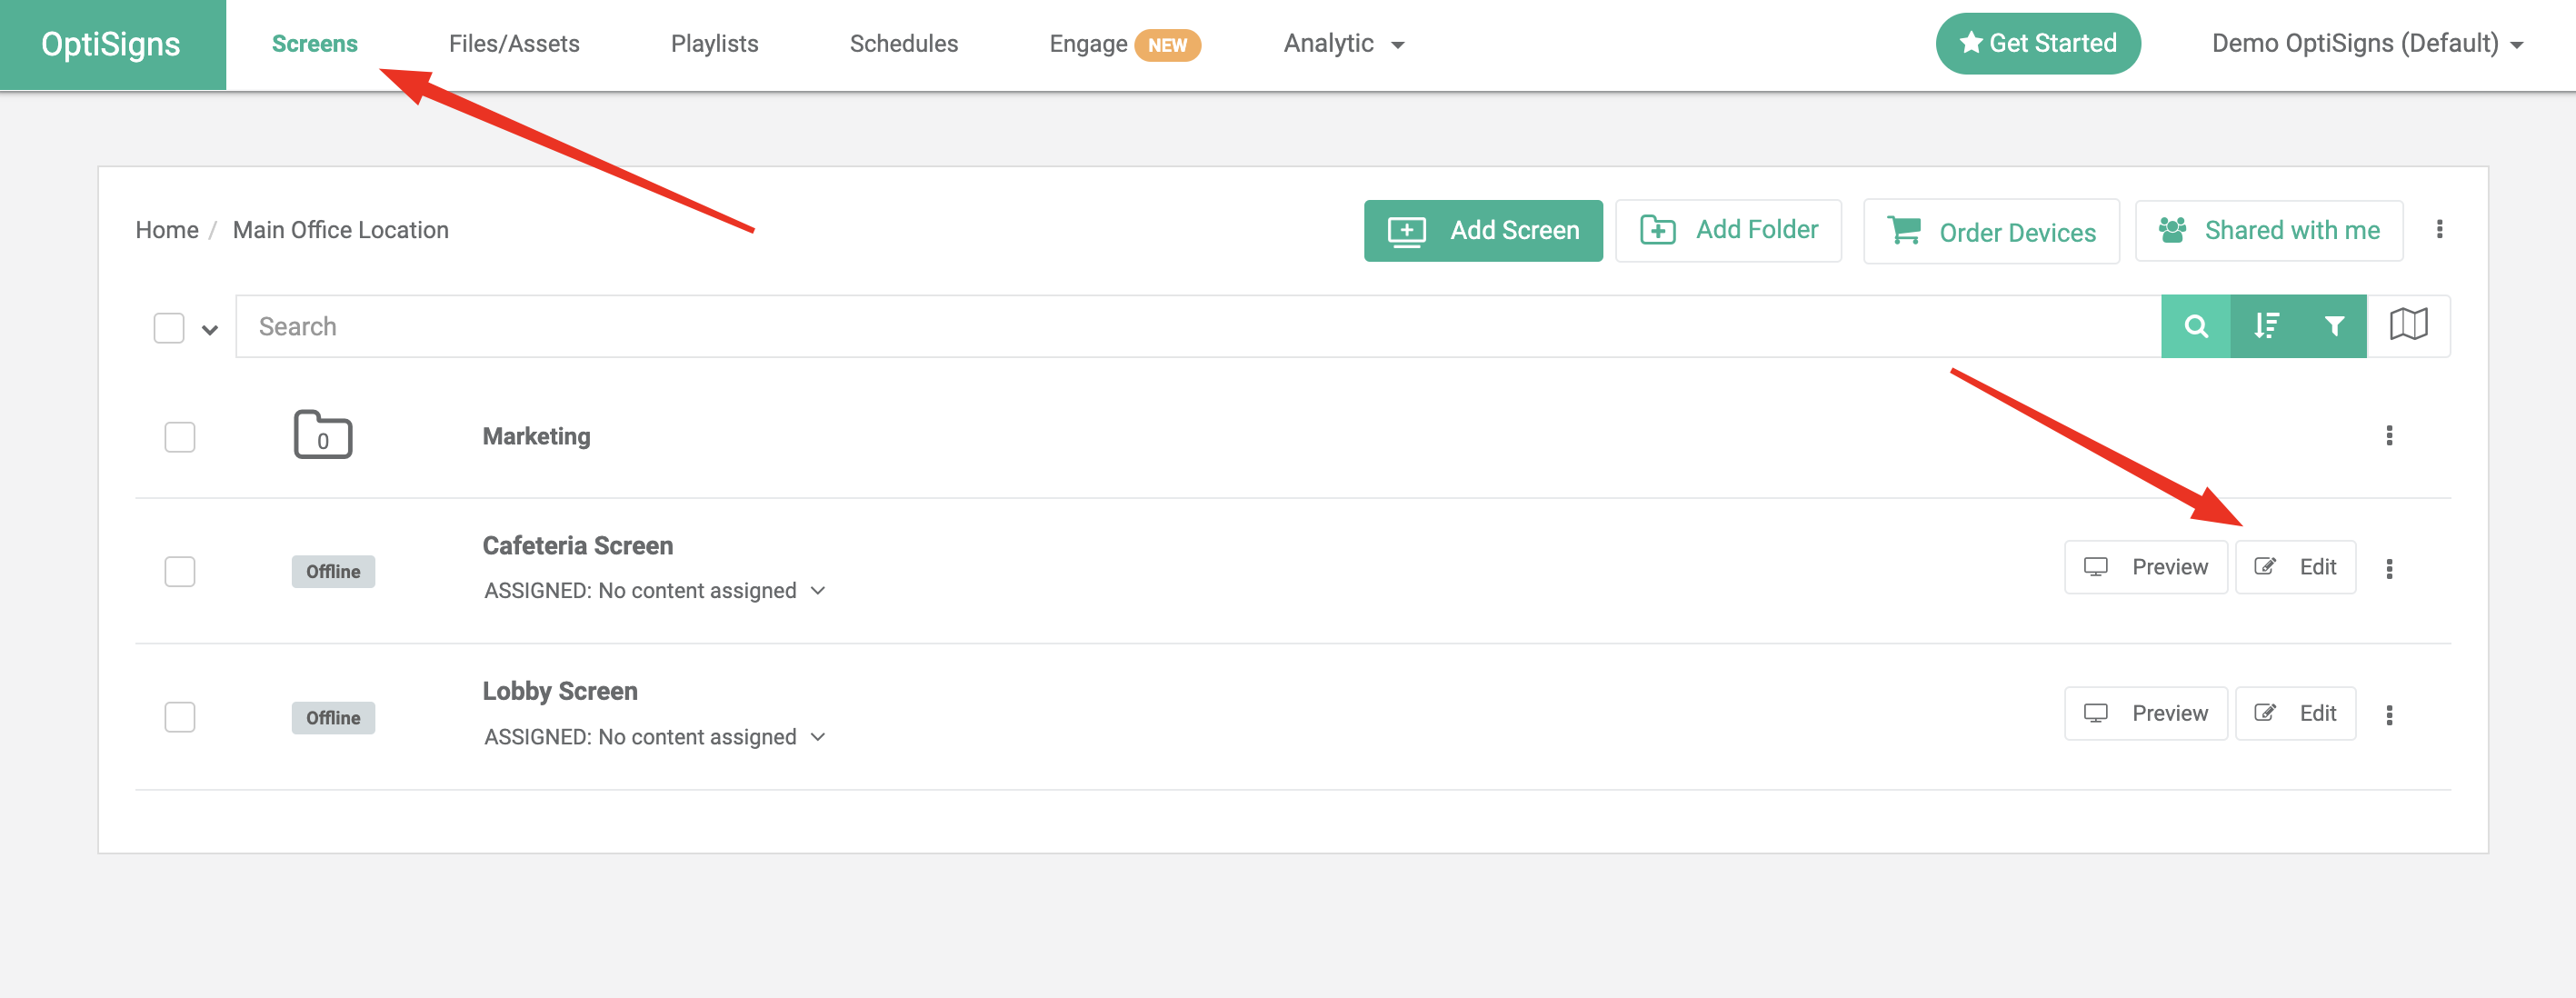The width and height of the screenshot is (2576, 998).
Task: Navigate to Home via the breadcrumb
Action: [x=166, y=229]
